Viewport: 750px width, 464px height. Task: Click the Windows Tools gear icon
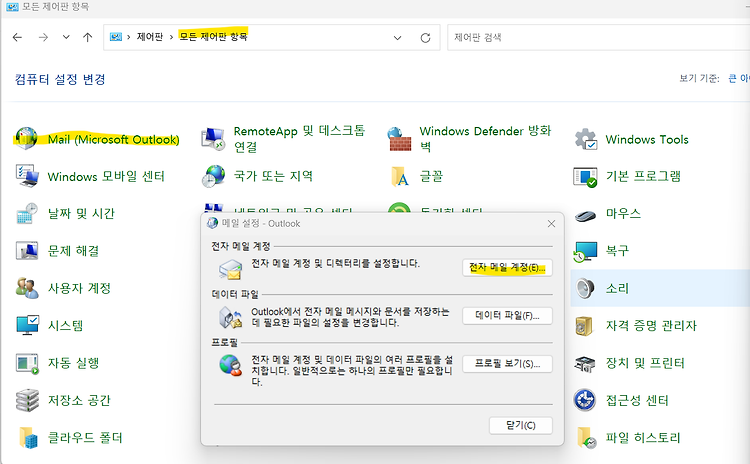[585, 139]
